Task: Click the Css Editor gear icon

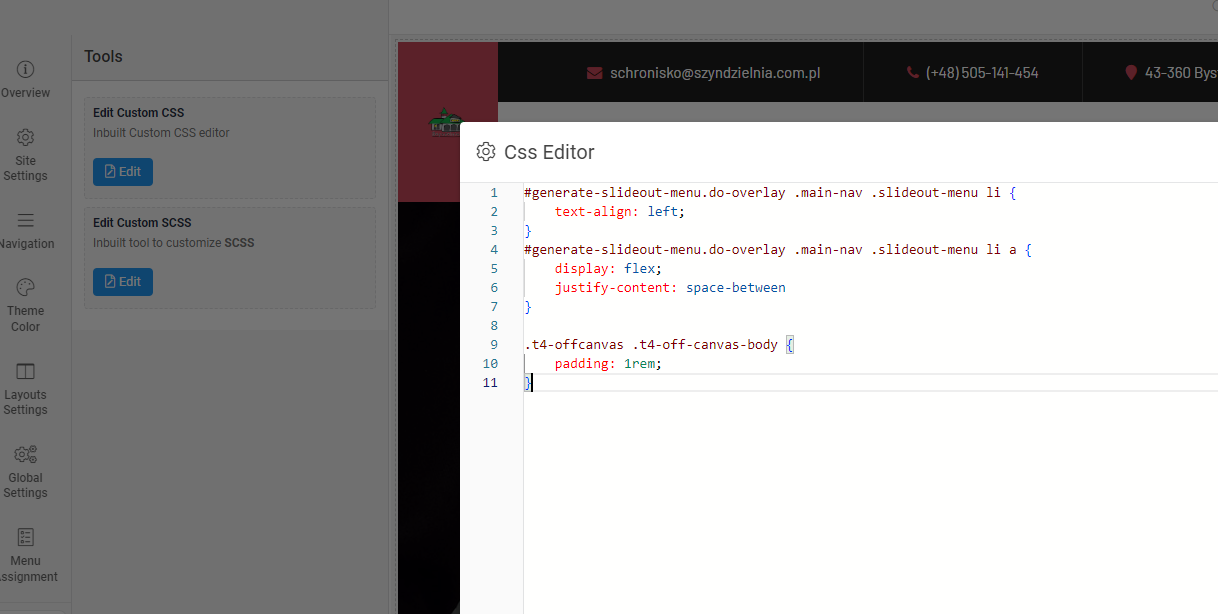Action: coord(486,152)
